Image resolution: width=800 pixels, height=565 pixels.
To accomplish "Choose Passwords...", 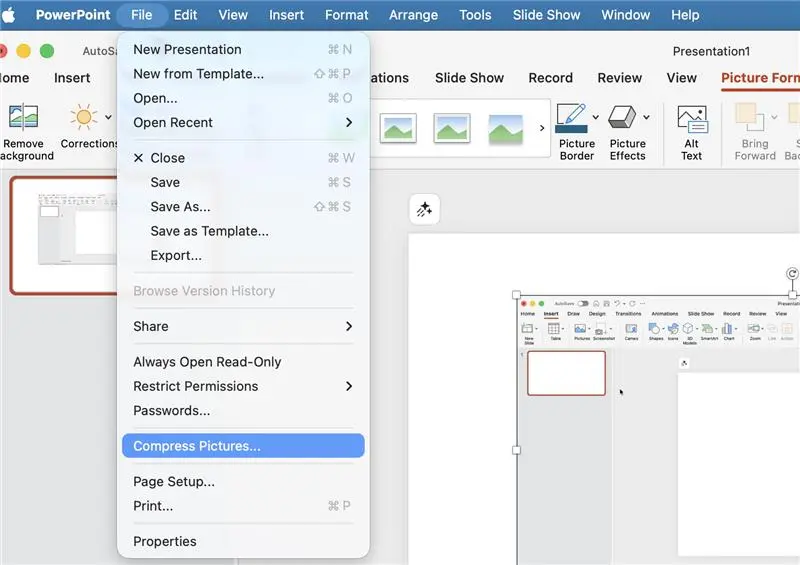I will 243,410.
